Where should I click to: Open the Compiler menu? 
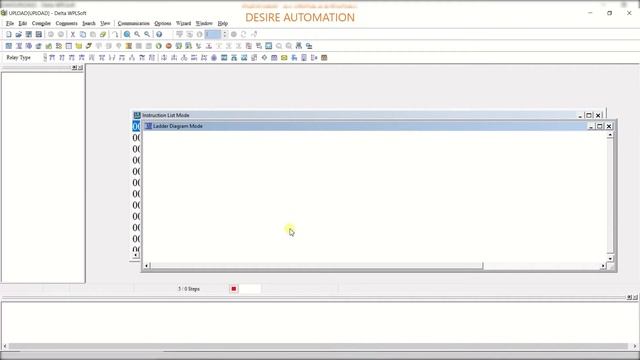point(41,23)
